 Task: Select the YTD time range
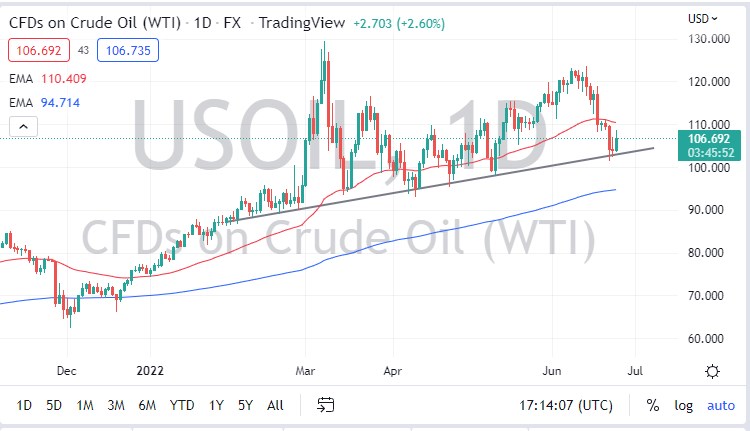tap(181, 405)
